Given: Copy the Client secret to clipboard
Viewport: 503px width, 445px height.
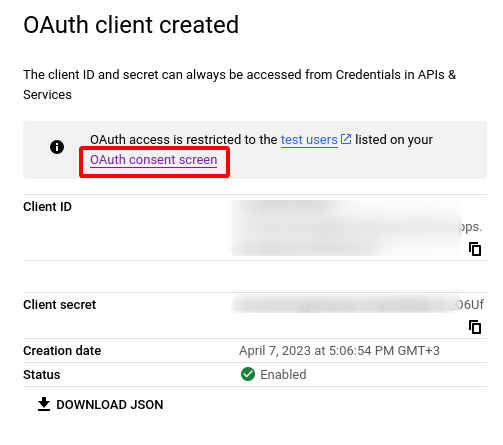Looking at the screenshot, I should (x=475, y=327).
